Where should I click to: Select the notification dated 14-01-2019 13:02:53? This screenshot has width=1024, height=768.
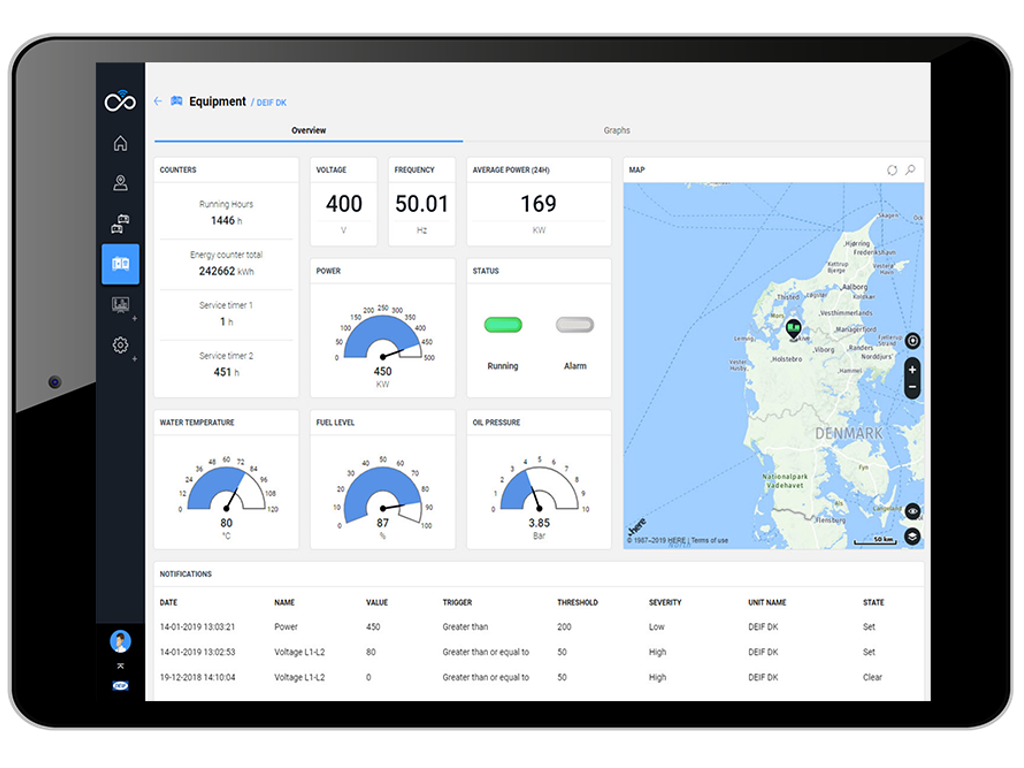click(x=539, y=652)
